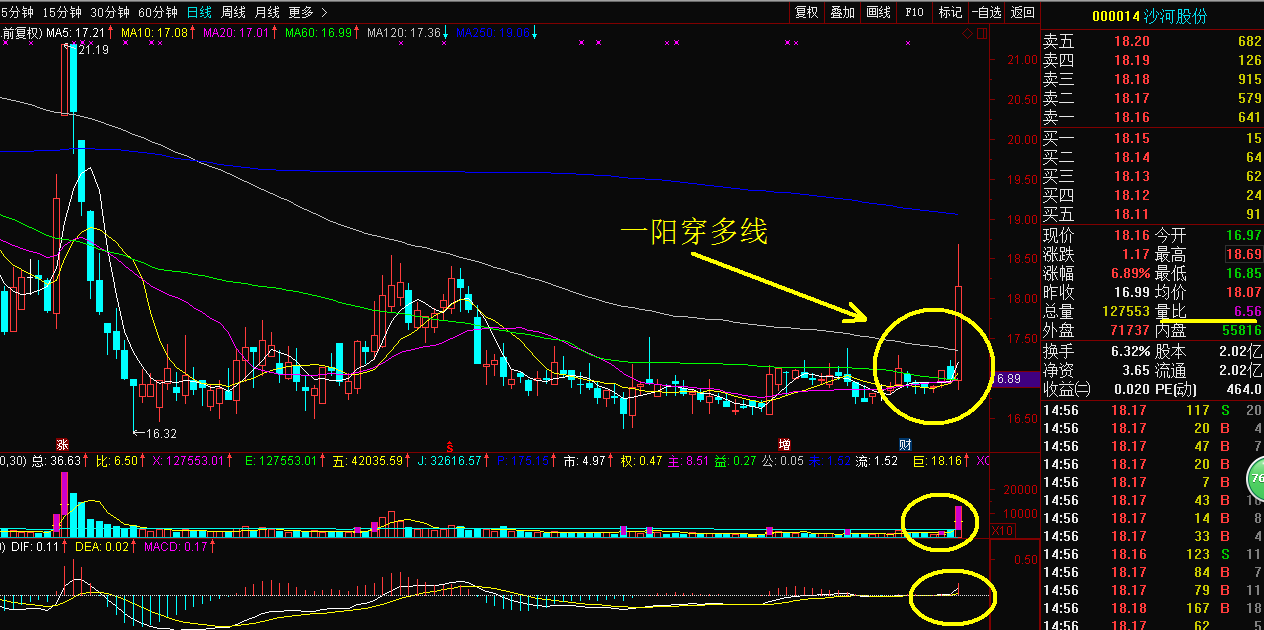Open the 画线 drawing tools

pos(878,12)
